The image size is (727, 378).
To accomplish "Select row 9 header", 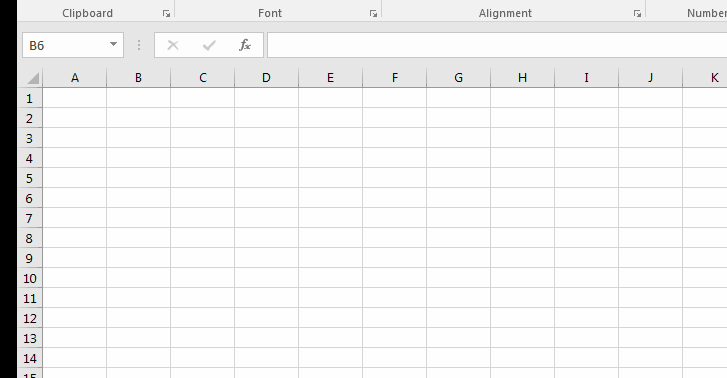I will (x=30, y=258).
